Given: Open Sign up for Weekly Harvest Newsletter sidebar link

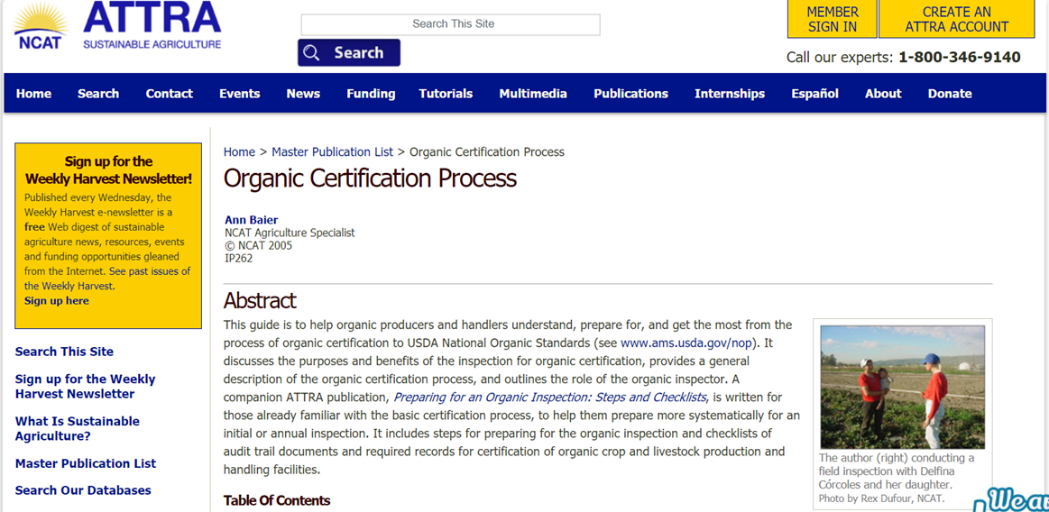Looking at the screenshot, I should tap(85, 386).
